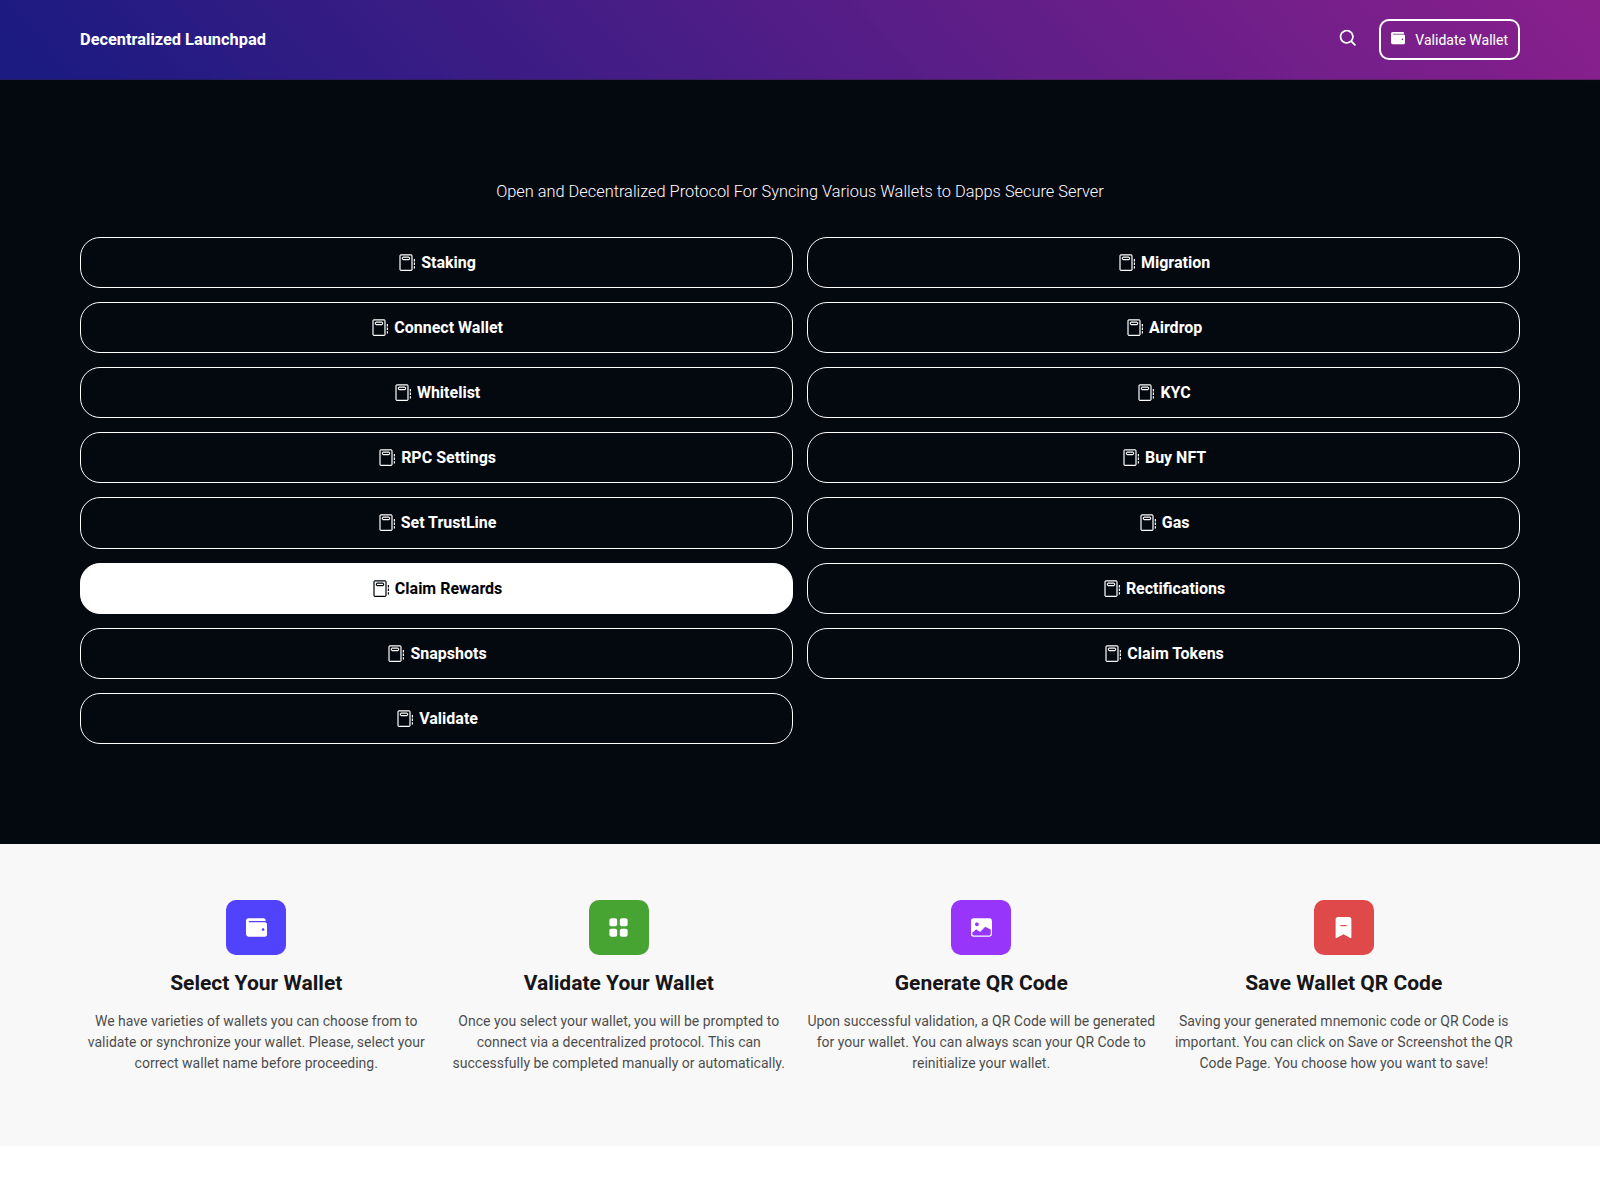The width and height of the screenshot is (1600, 1200).
Task: Click the document icon beside Buy NFT
Action: tap(1131, 457)
